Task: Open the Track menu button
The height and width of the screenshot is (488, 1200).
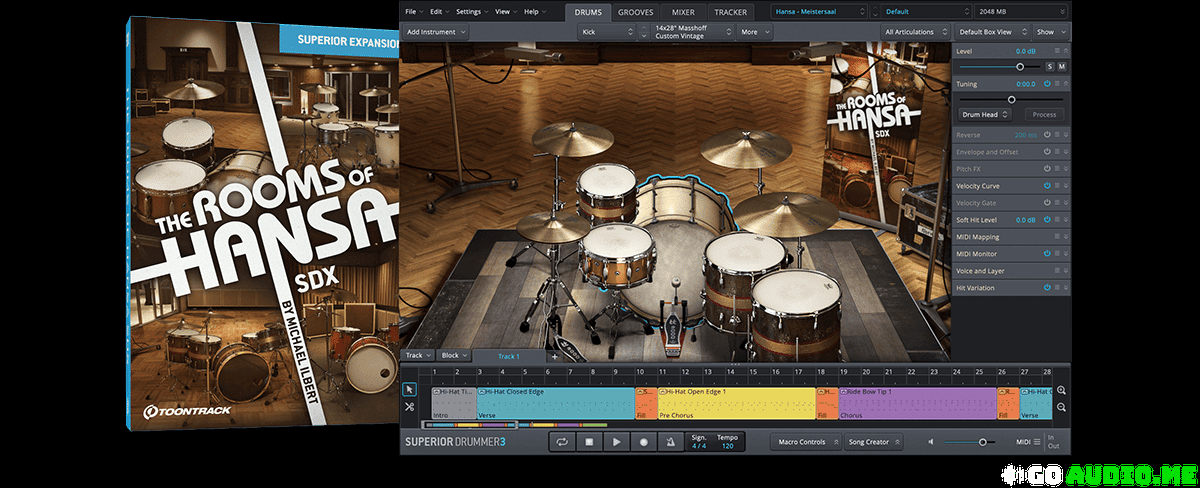Action: [418, 356]
